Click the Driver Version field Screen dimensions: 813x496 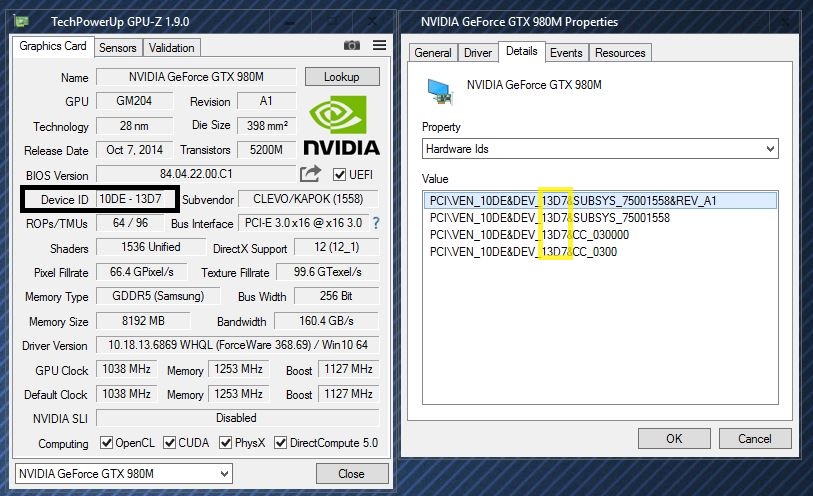coord(237,345)
